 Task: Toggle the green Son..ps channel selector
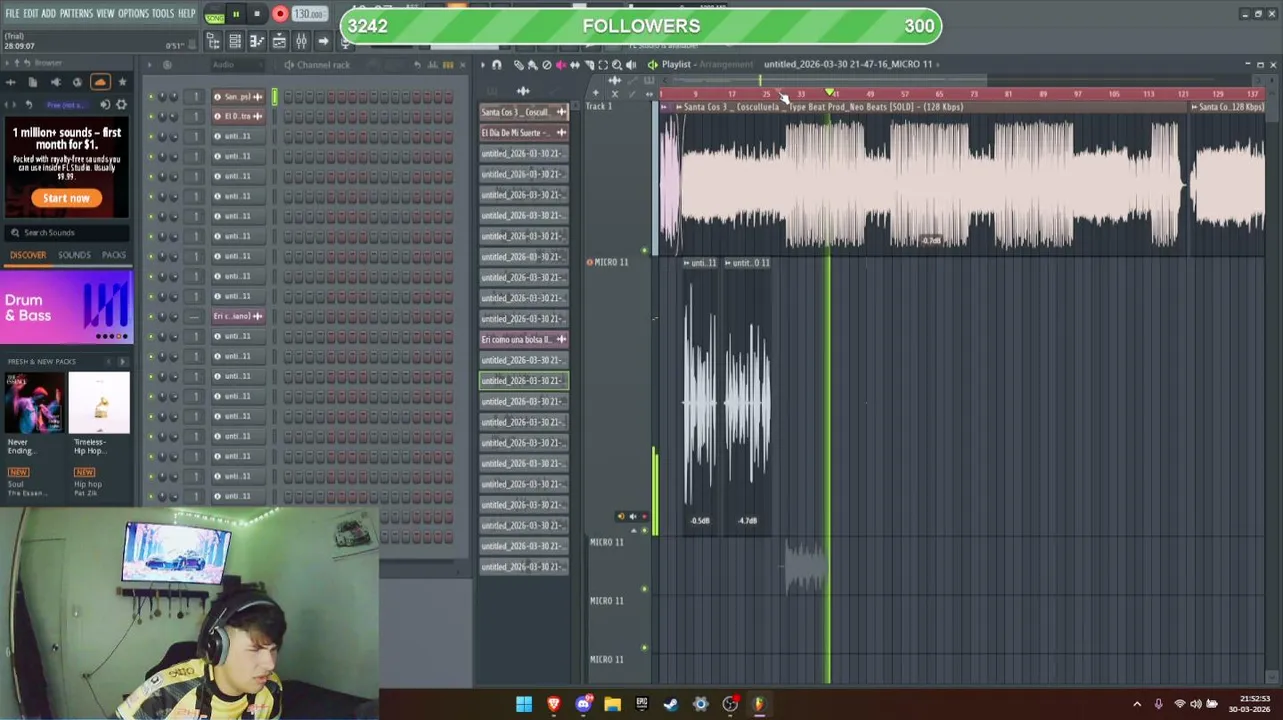pyautogui.click(x=275, y=97)
